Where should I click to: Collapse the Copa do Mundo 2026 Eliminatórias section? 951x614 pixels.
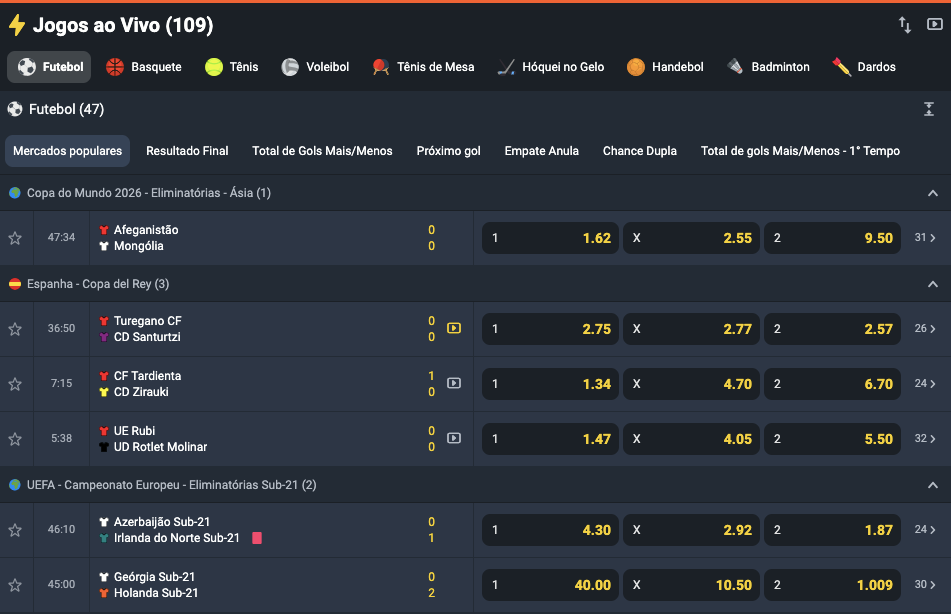(932, 193)
